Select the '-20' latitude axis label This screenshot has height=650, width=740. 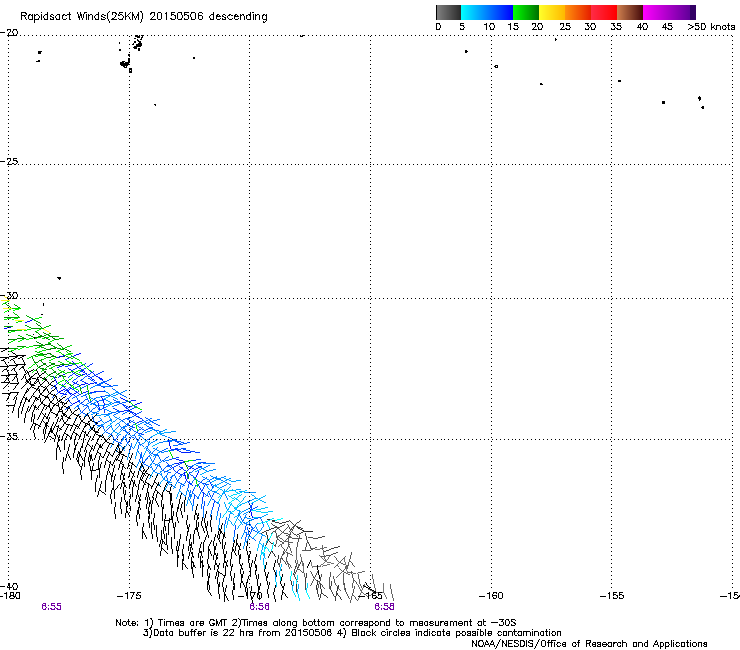[x=9, y=33]
